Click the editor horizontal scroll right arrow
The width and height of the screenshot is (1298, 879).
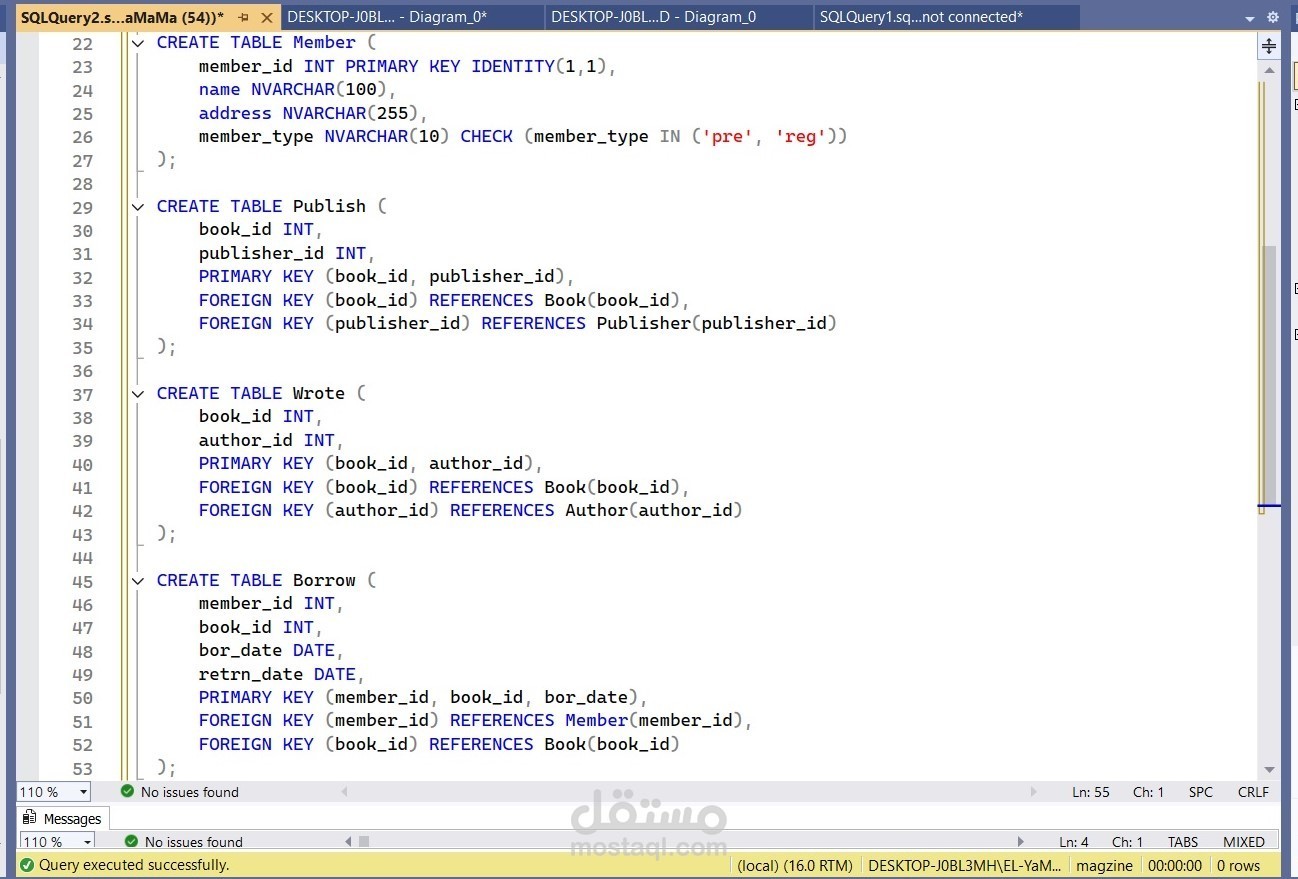point(1034,792)
